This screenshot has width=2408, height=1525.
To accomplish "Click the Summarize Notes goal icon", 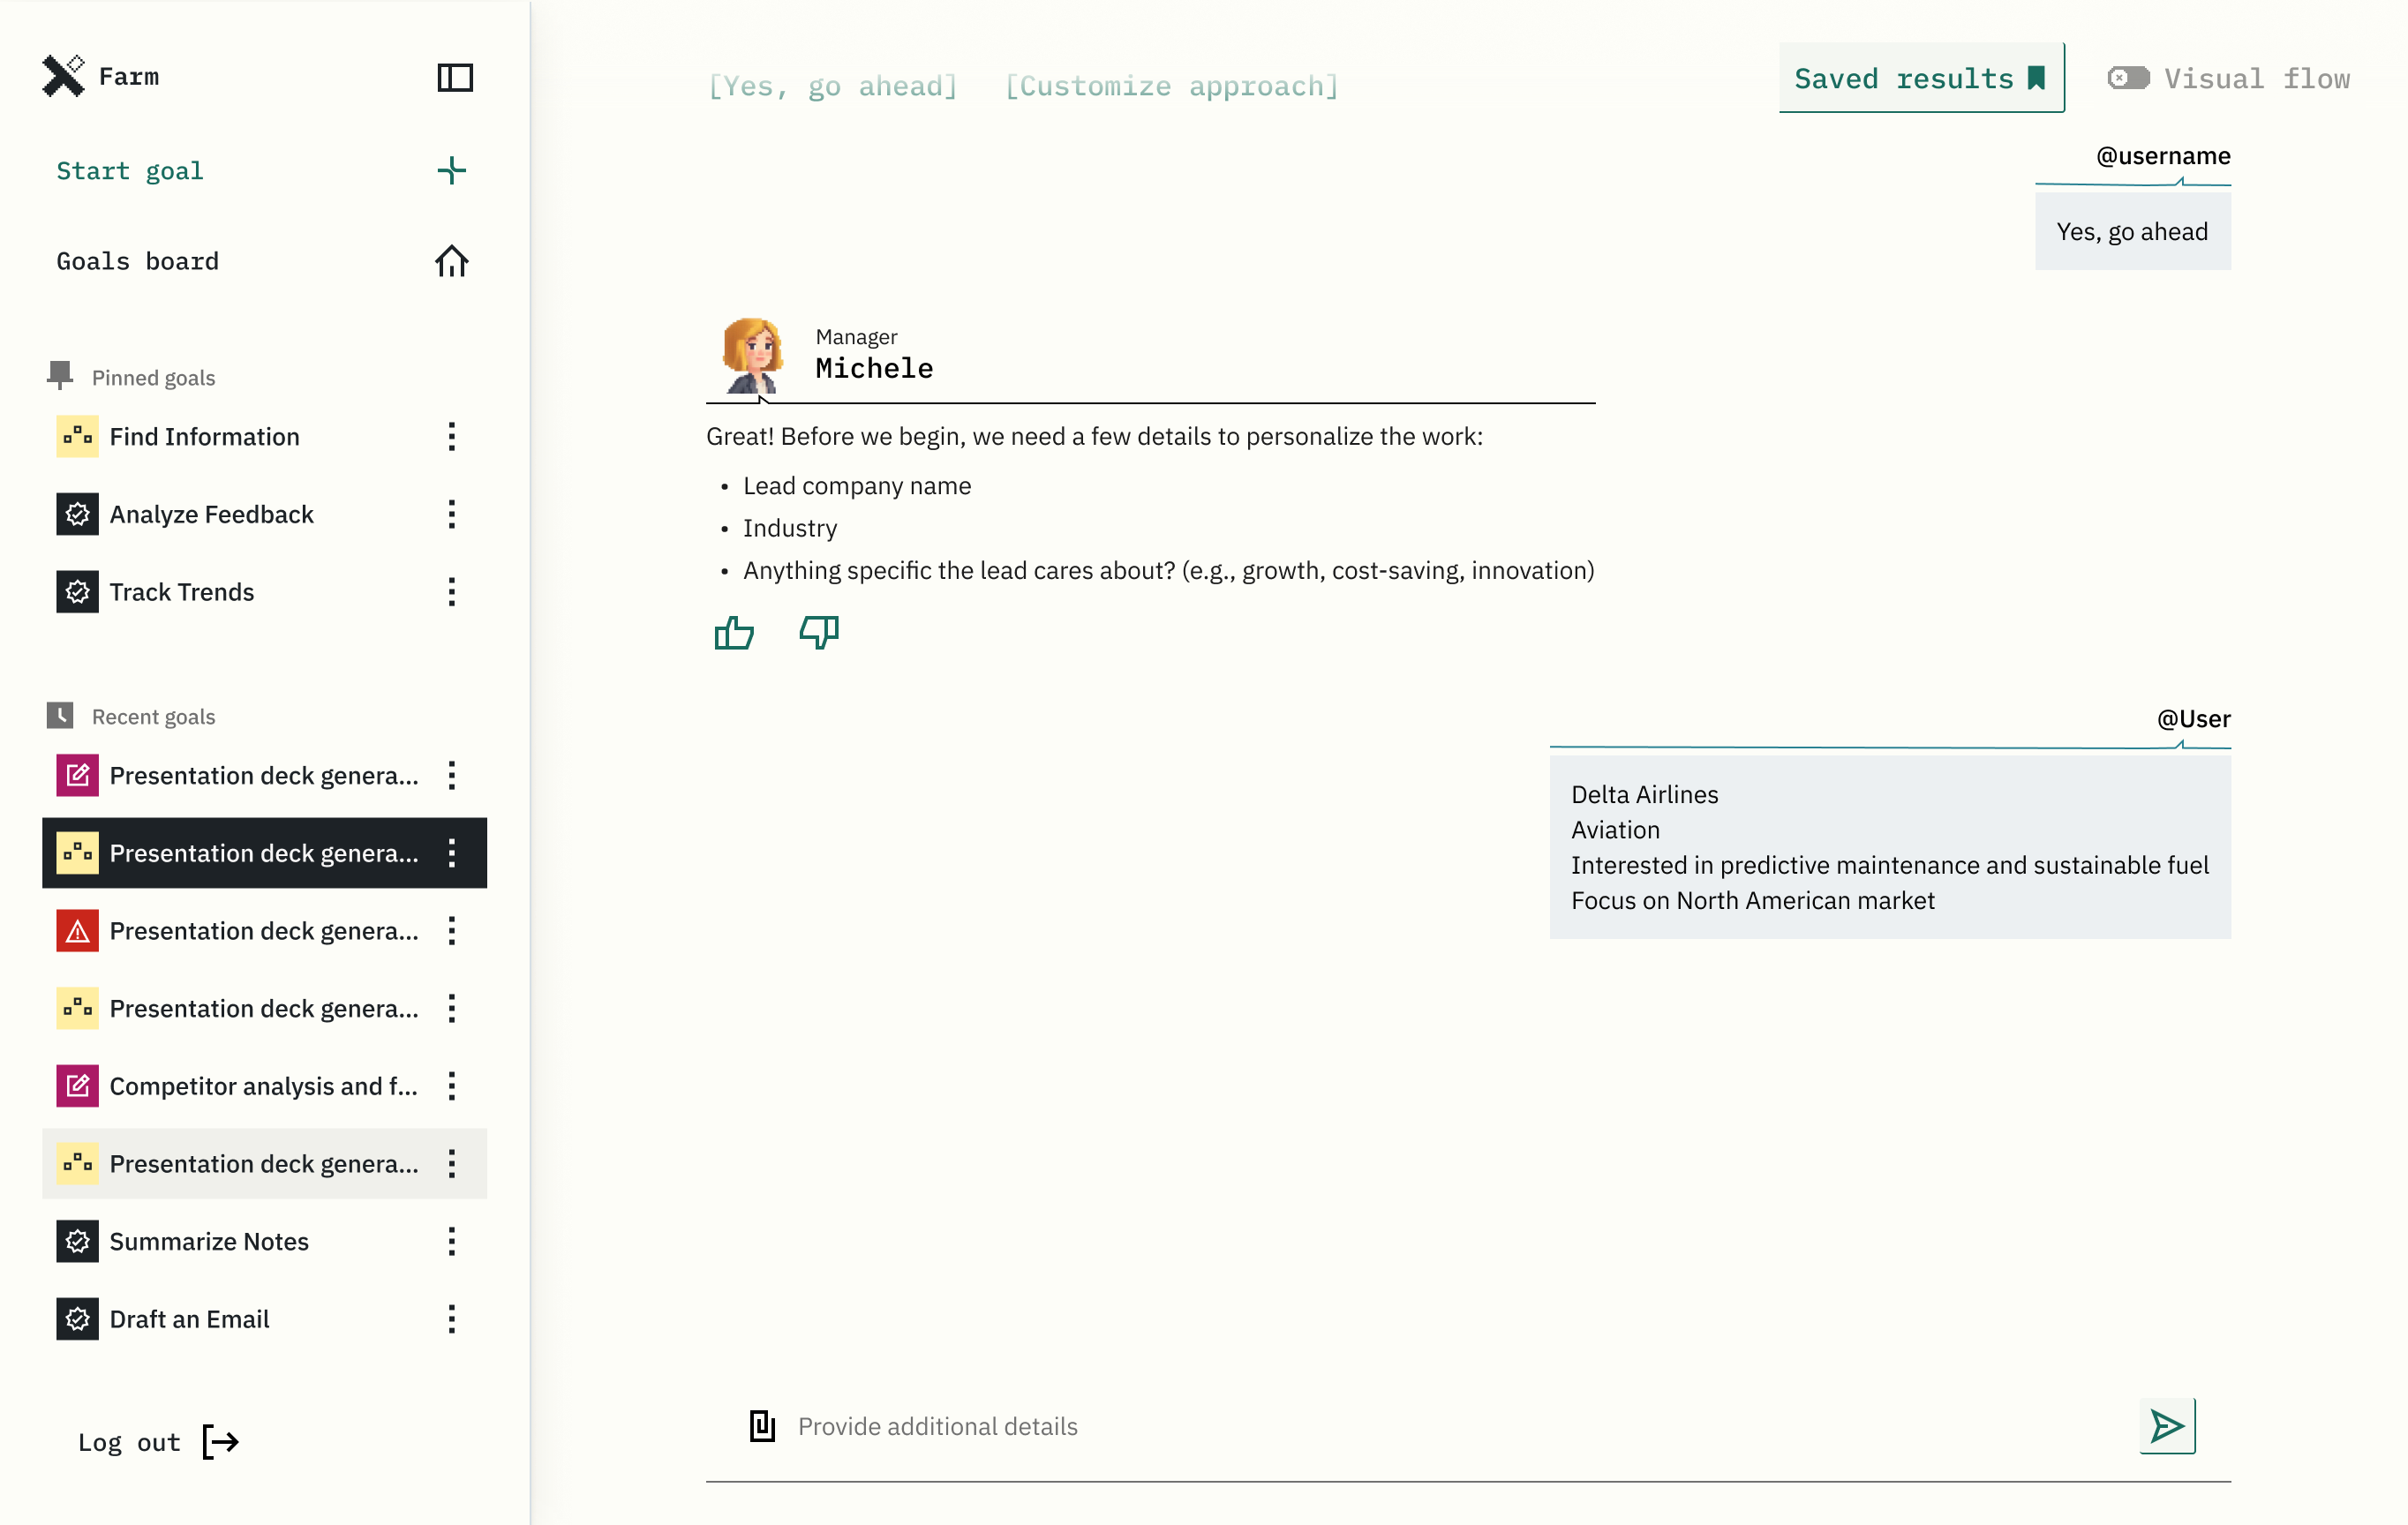I will tap(77, 1241).
